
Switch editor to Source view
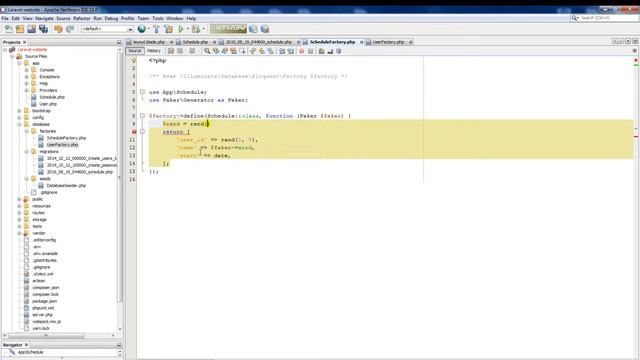pyautogui.click(x=134, y=51)
